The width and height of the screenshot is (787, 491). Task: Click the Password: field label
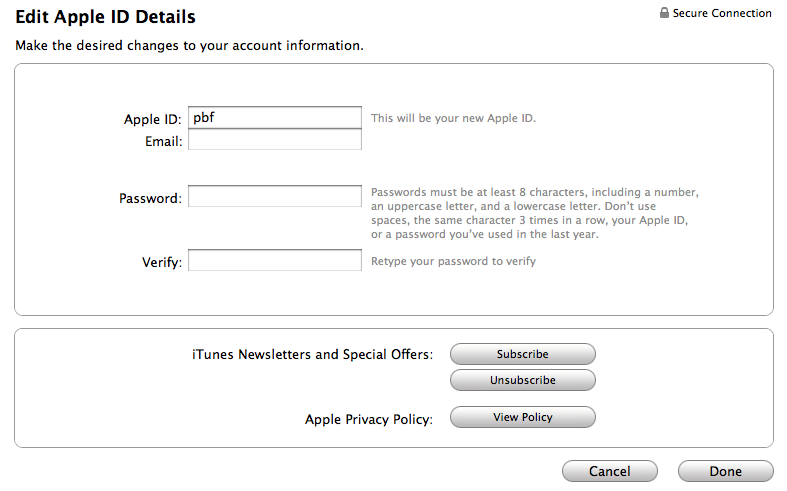tap(150, 198)
